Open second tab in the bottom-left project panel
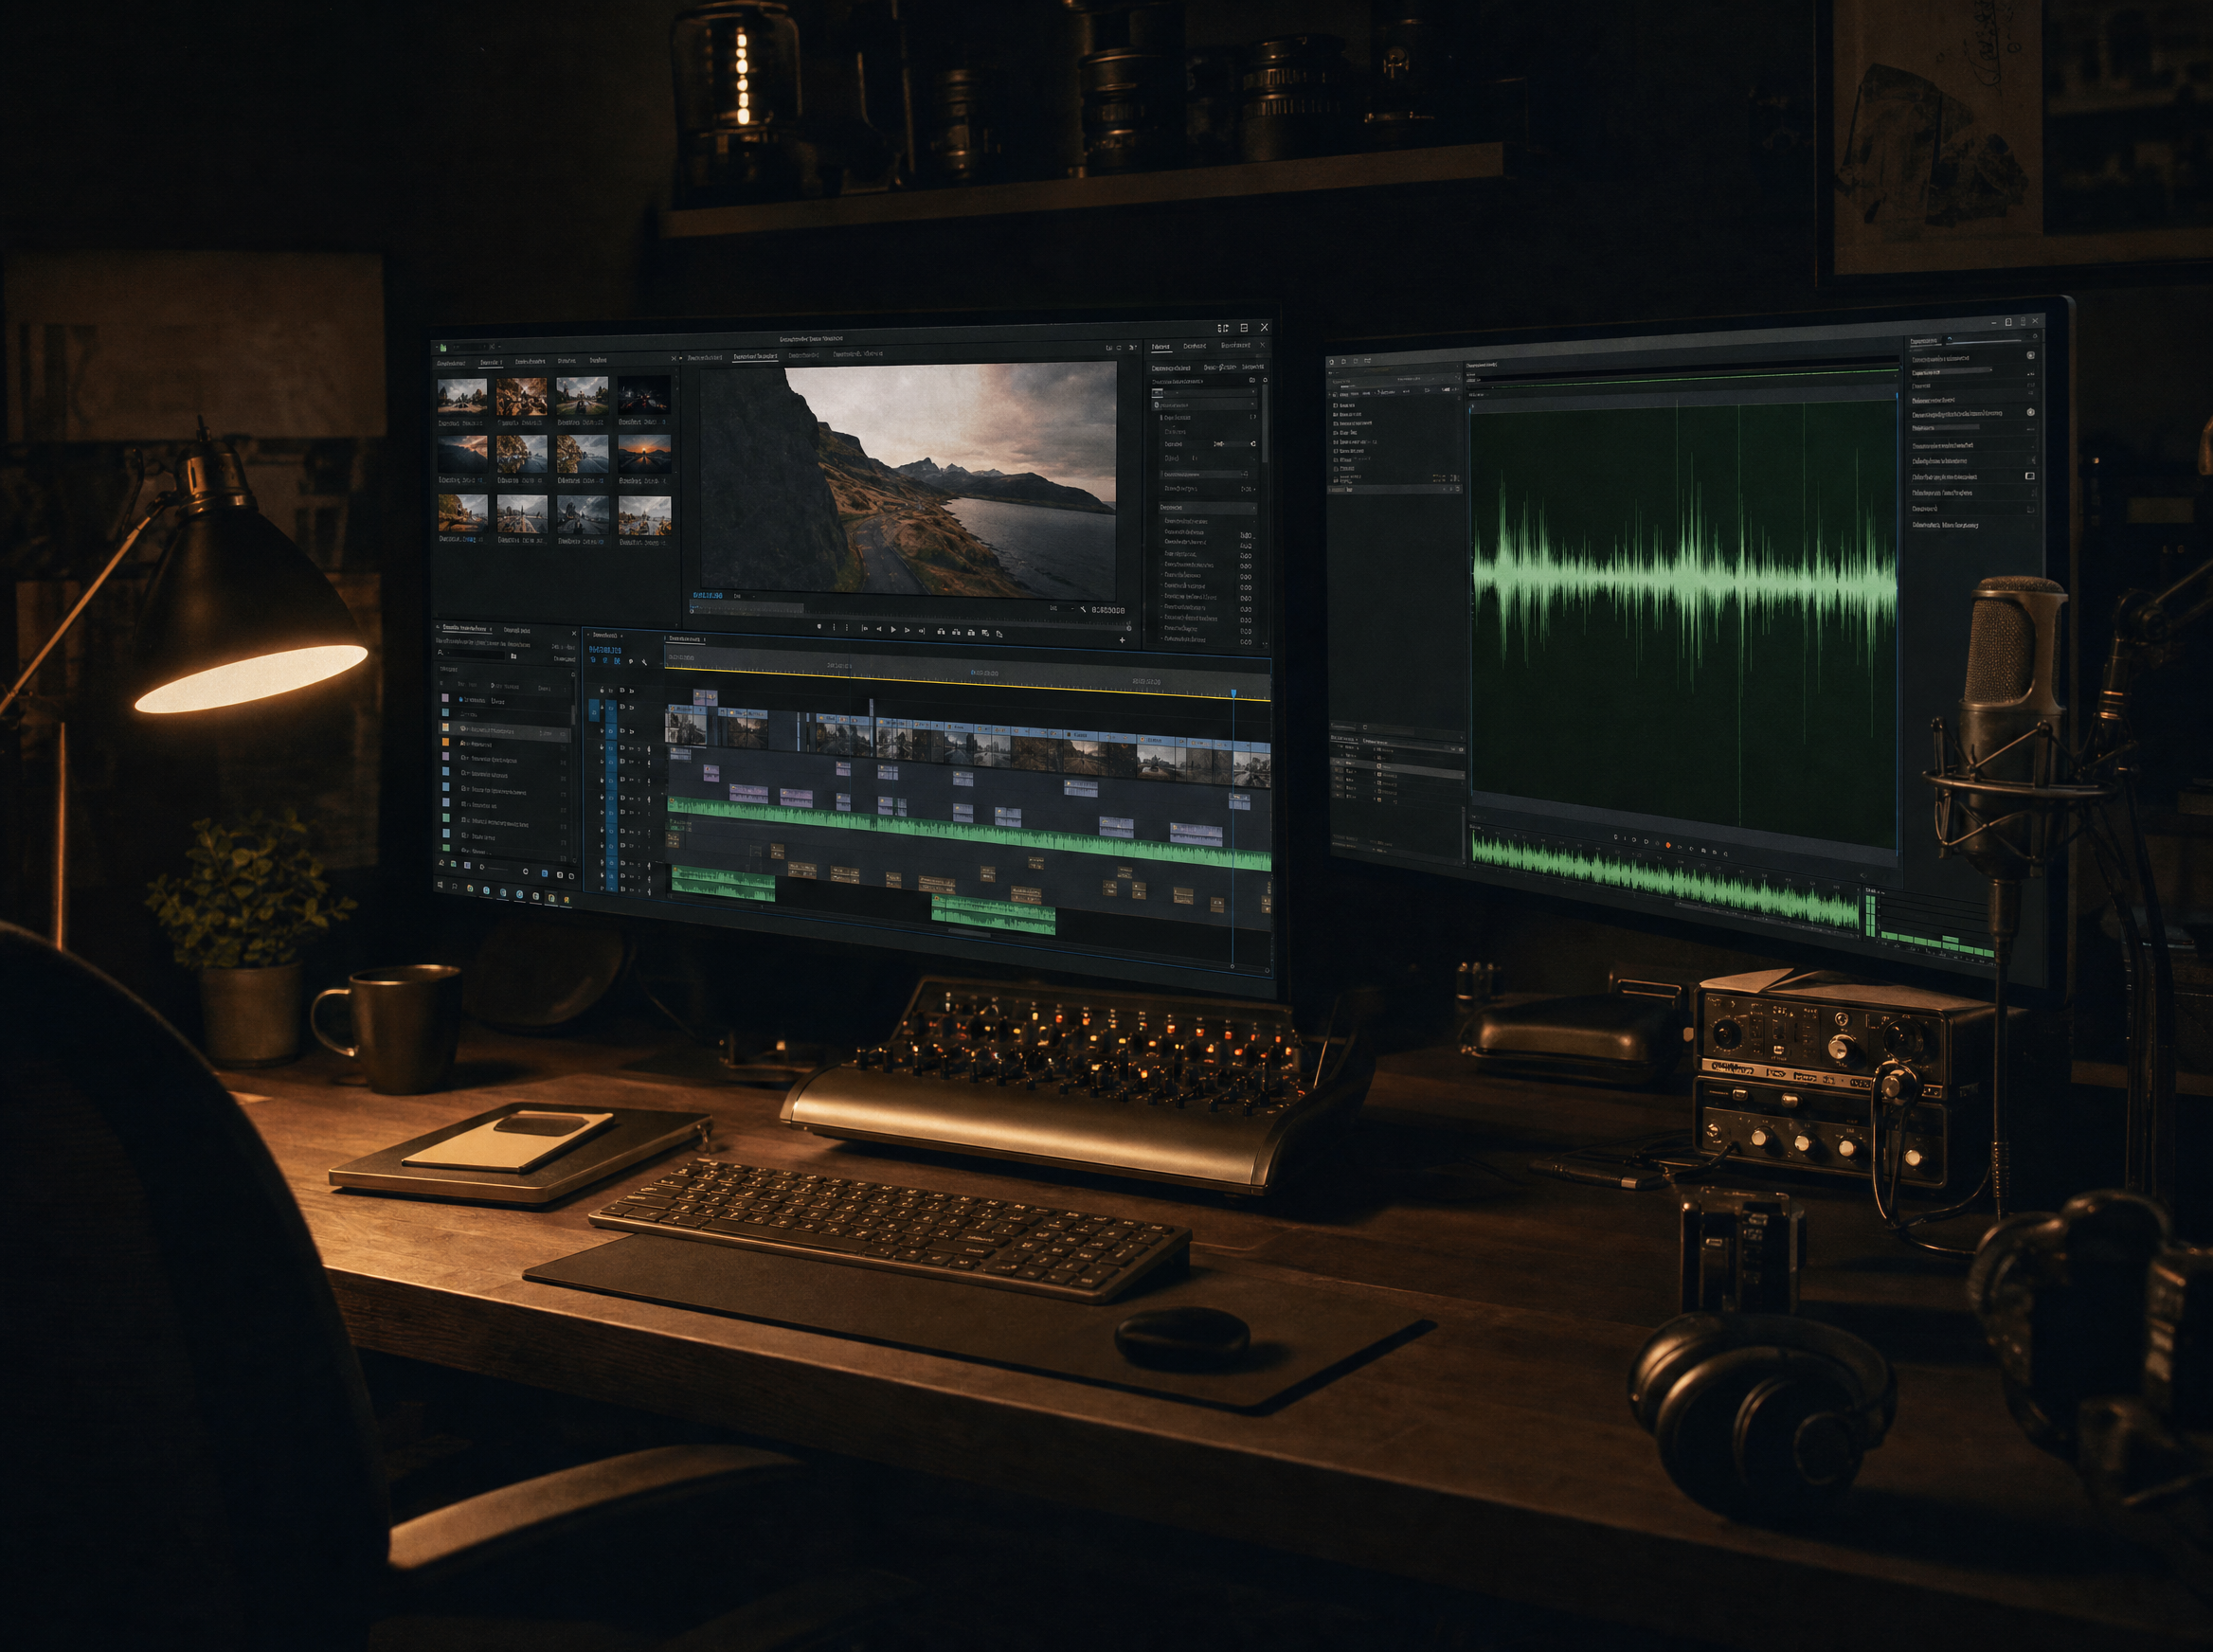 click(518, 631)
